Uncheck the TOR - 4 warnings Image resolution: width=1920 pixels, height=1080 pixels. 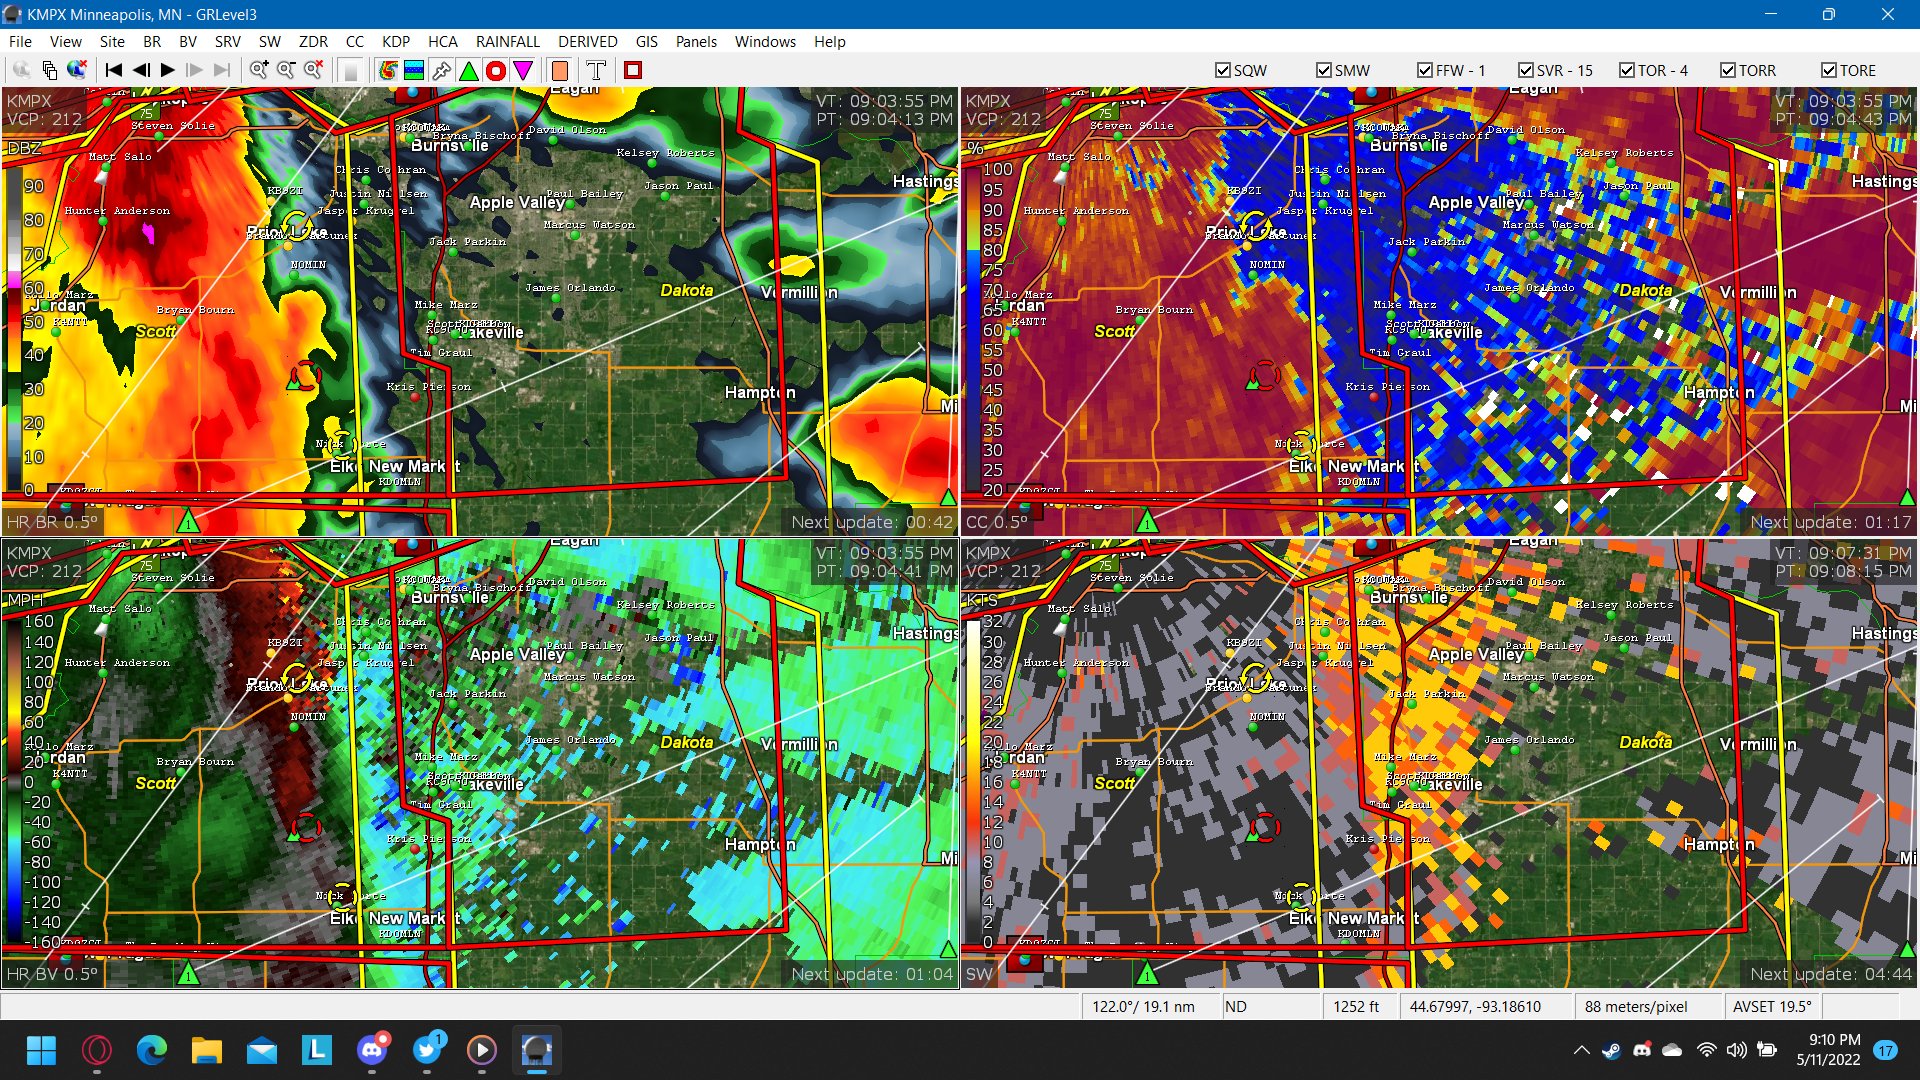(x=1626, y=70)
